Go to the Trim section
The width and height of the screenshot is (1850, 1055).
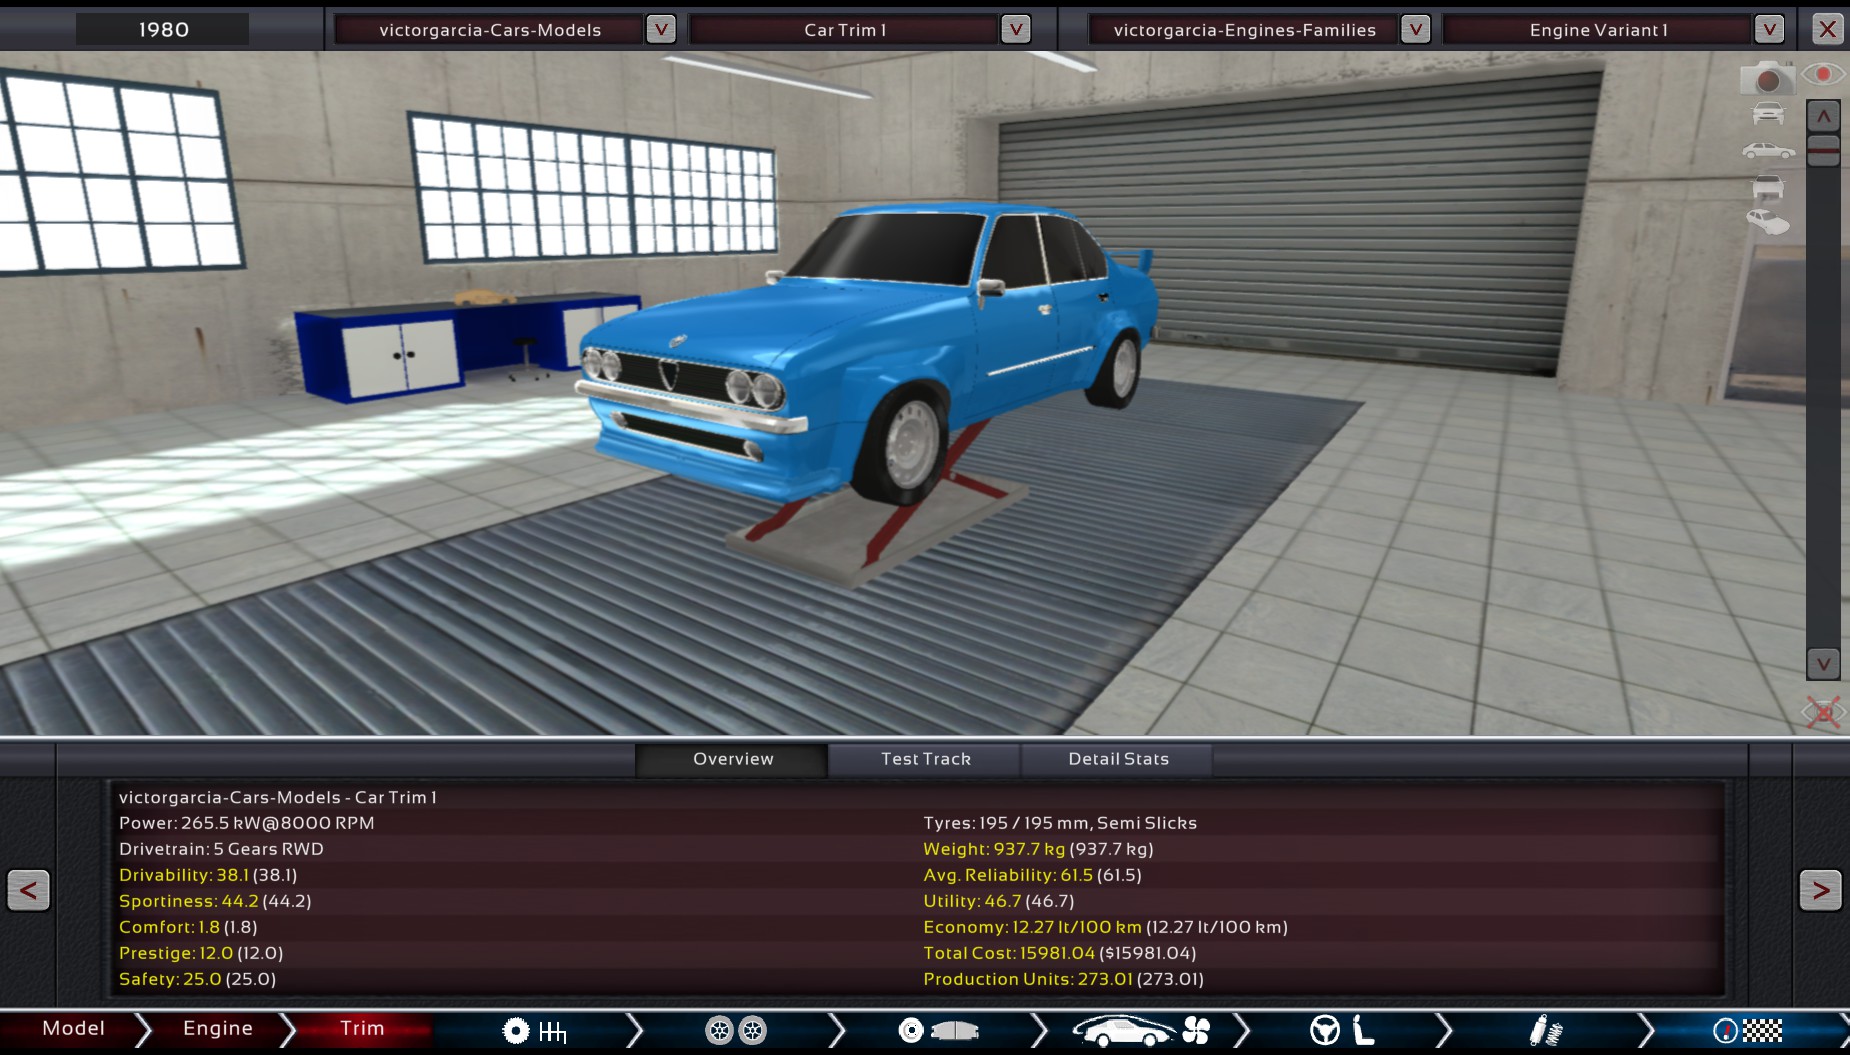(x=362, y=1028)
